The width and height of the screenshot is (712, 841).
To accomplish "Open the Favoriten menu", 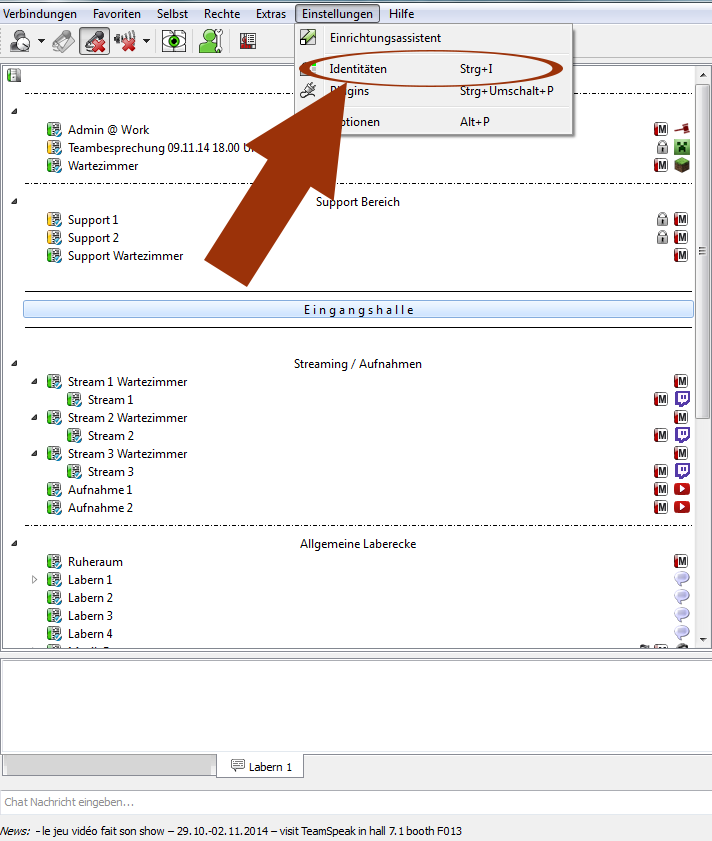I will [x=116, y=13].
